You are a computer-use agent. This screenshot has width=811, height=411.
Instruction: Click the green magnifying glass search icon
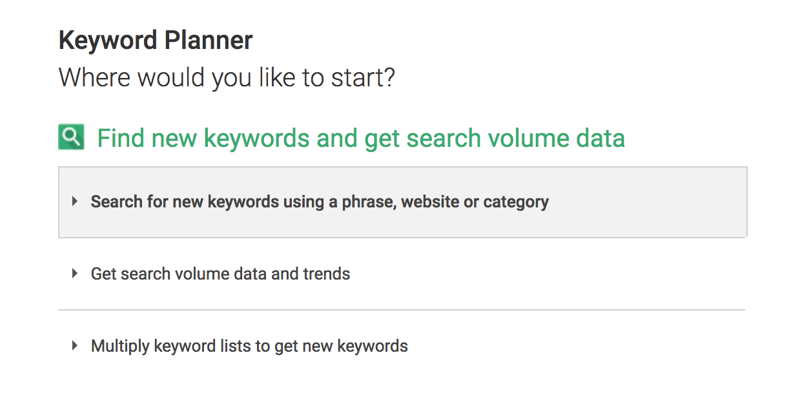pyautogui.click(x=71, y=137)
